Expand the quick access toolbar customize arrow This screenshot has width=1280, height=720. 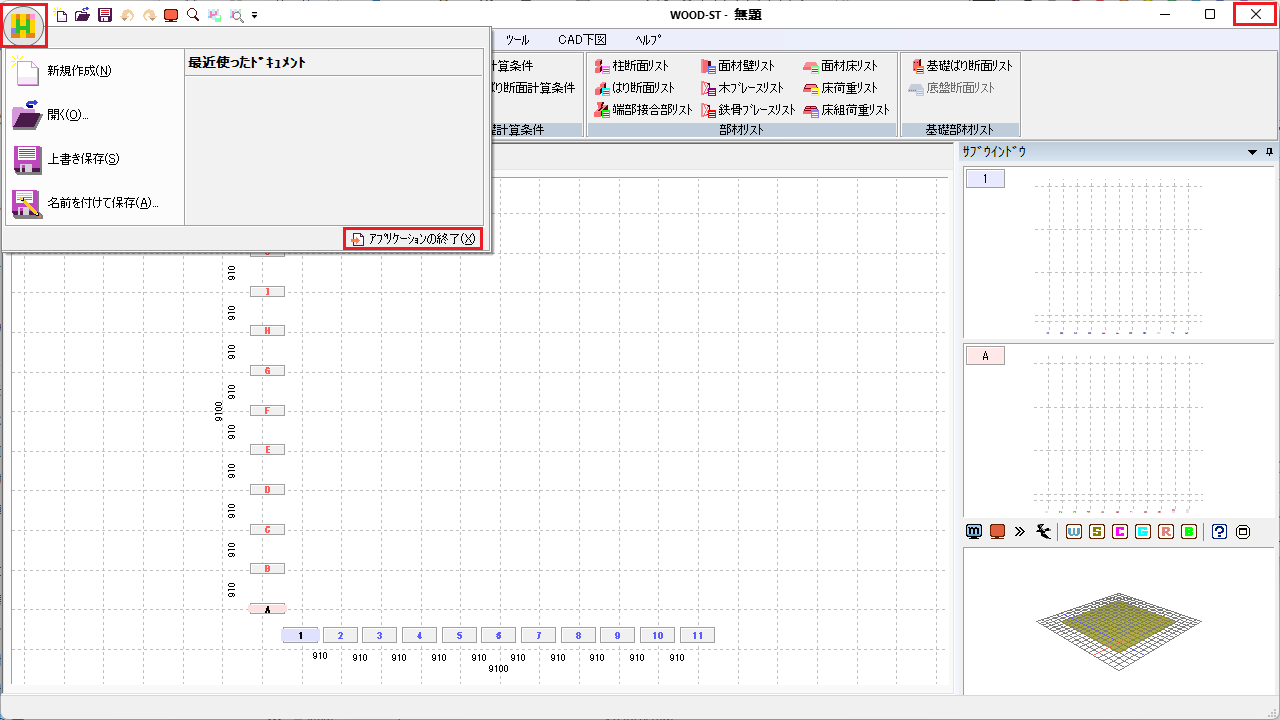[255, 16]
